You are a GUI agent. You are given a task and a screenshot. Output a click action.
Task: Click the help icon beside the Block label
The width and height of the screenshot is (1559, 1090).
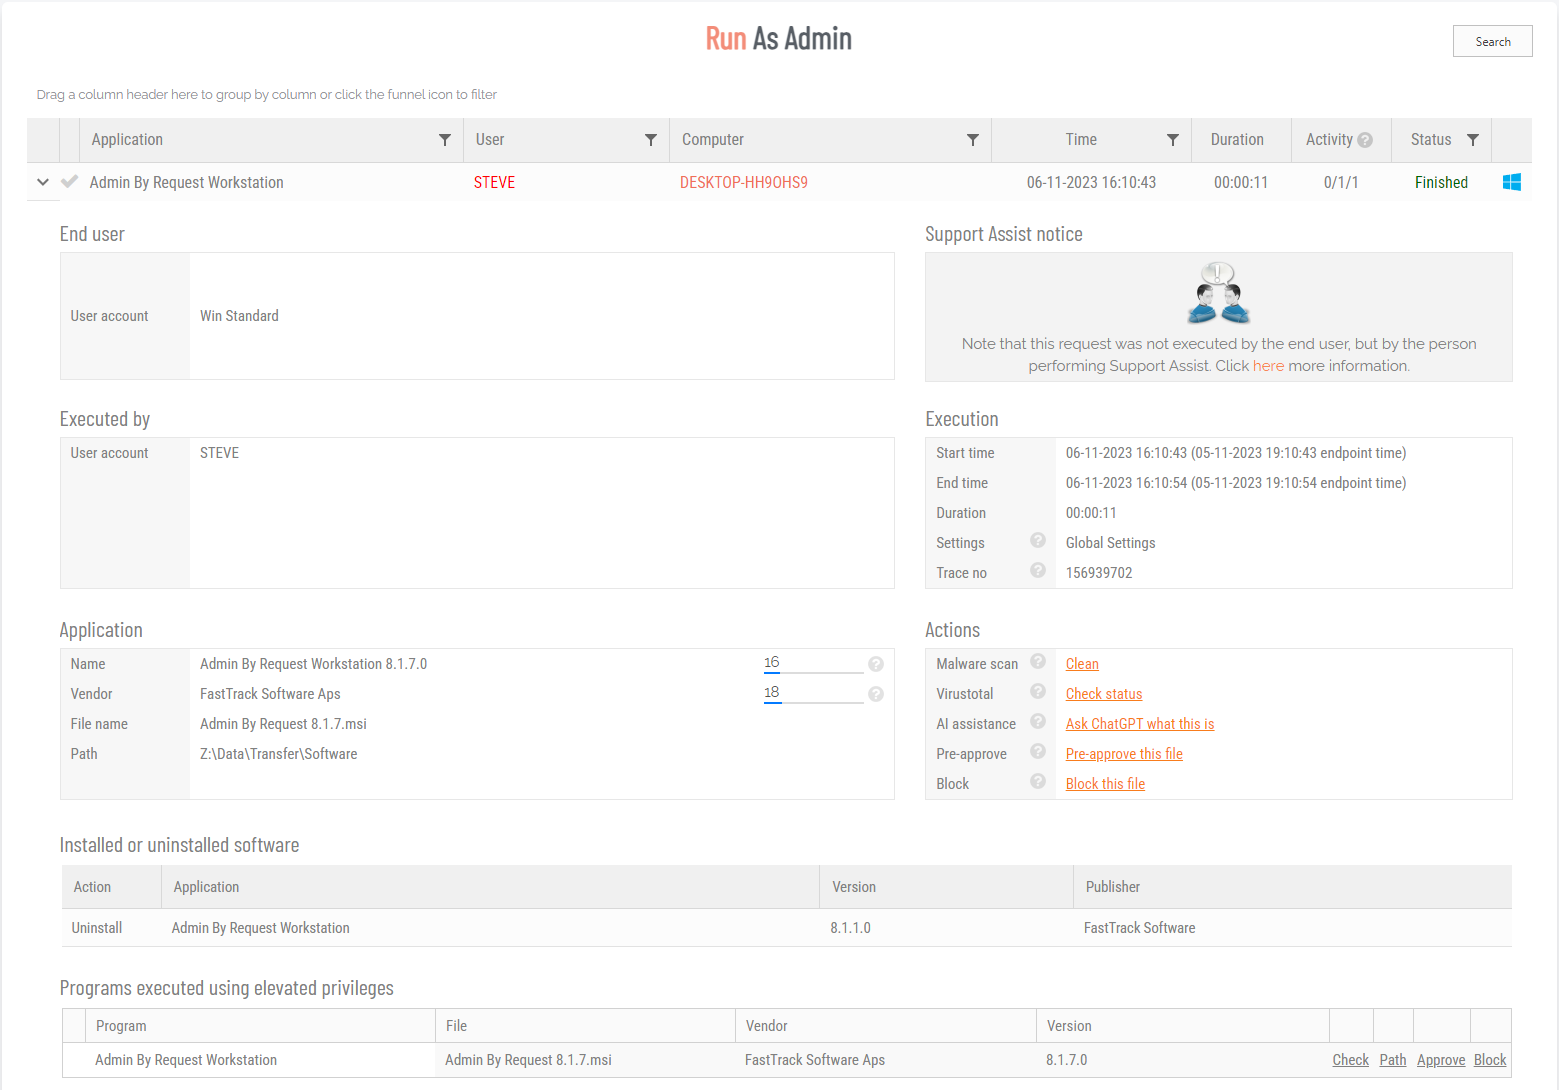coord(1038,781)
